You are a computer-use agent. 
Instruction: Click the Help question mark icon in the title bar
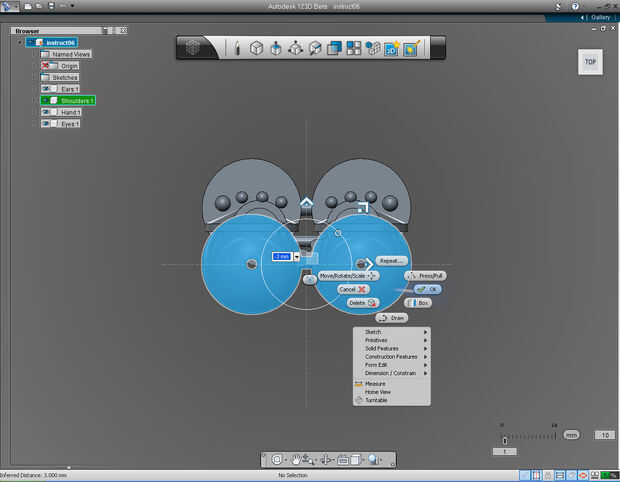(575, 6)
